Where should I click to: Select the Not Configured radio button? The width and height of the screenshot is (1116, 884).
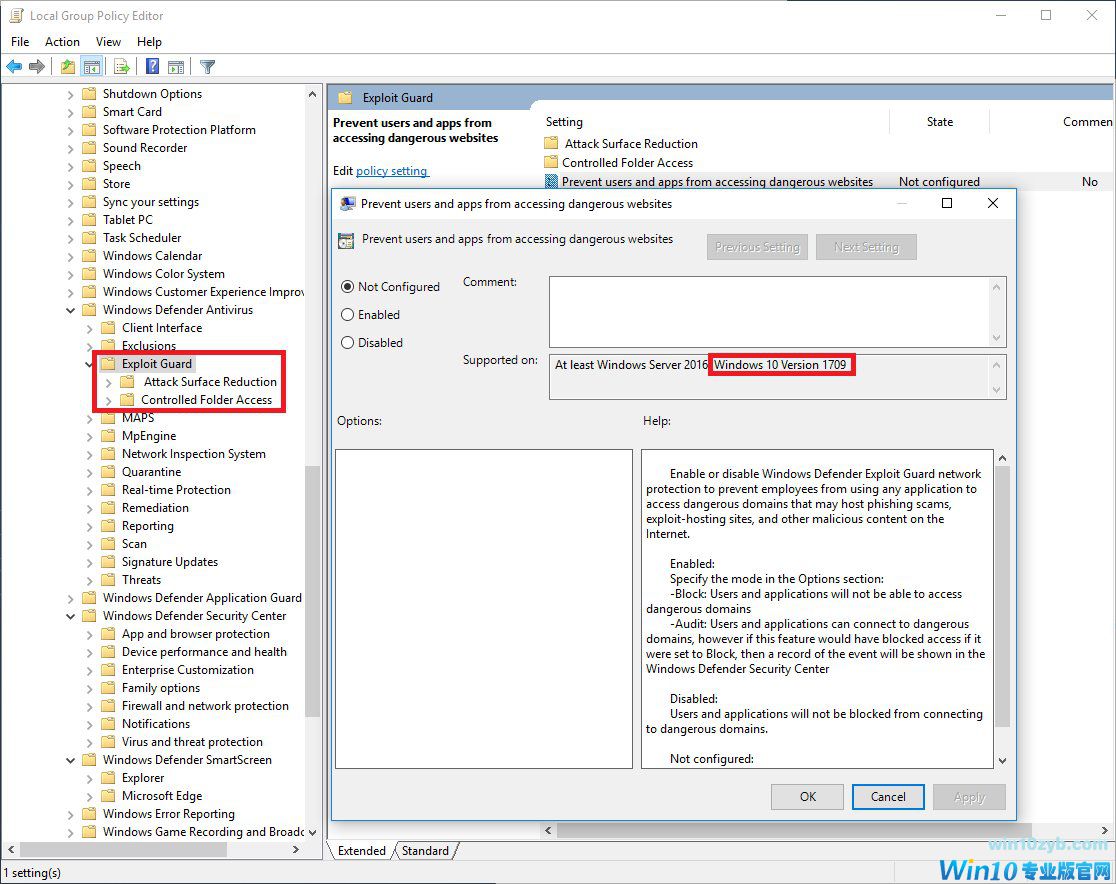click(x=348, y=287)
